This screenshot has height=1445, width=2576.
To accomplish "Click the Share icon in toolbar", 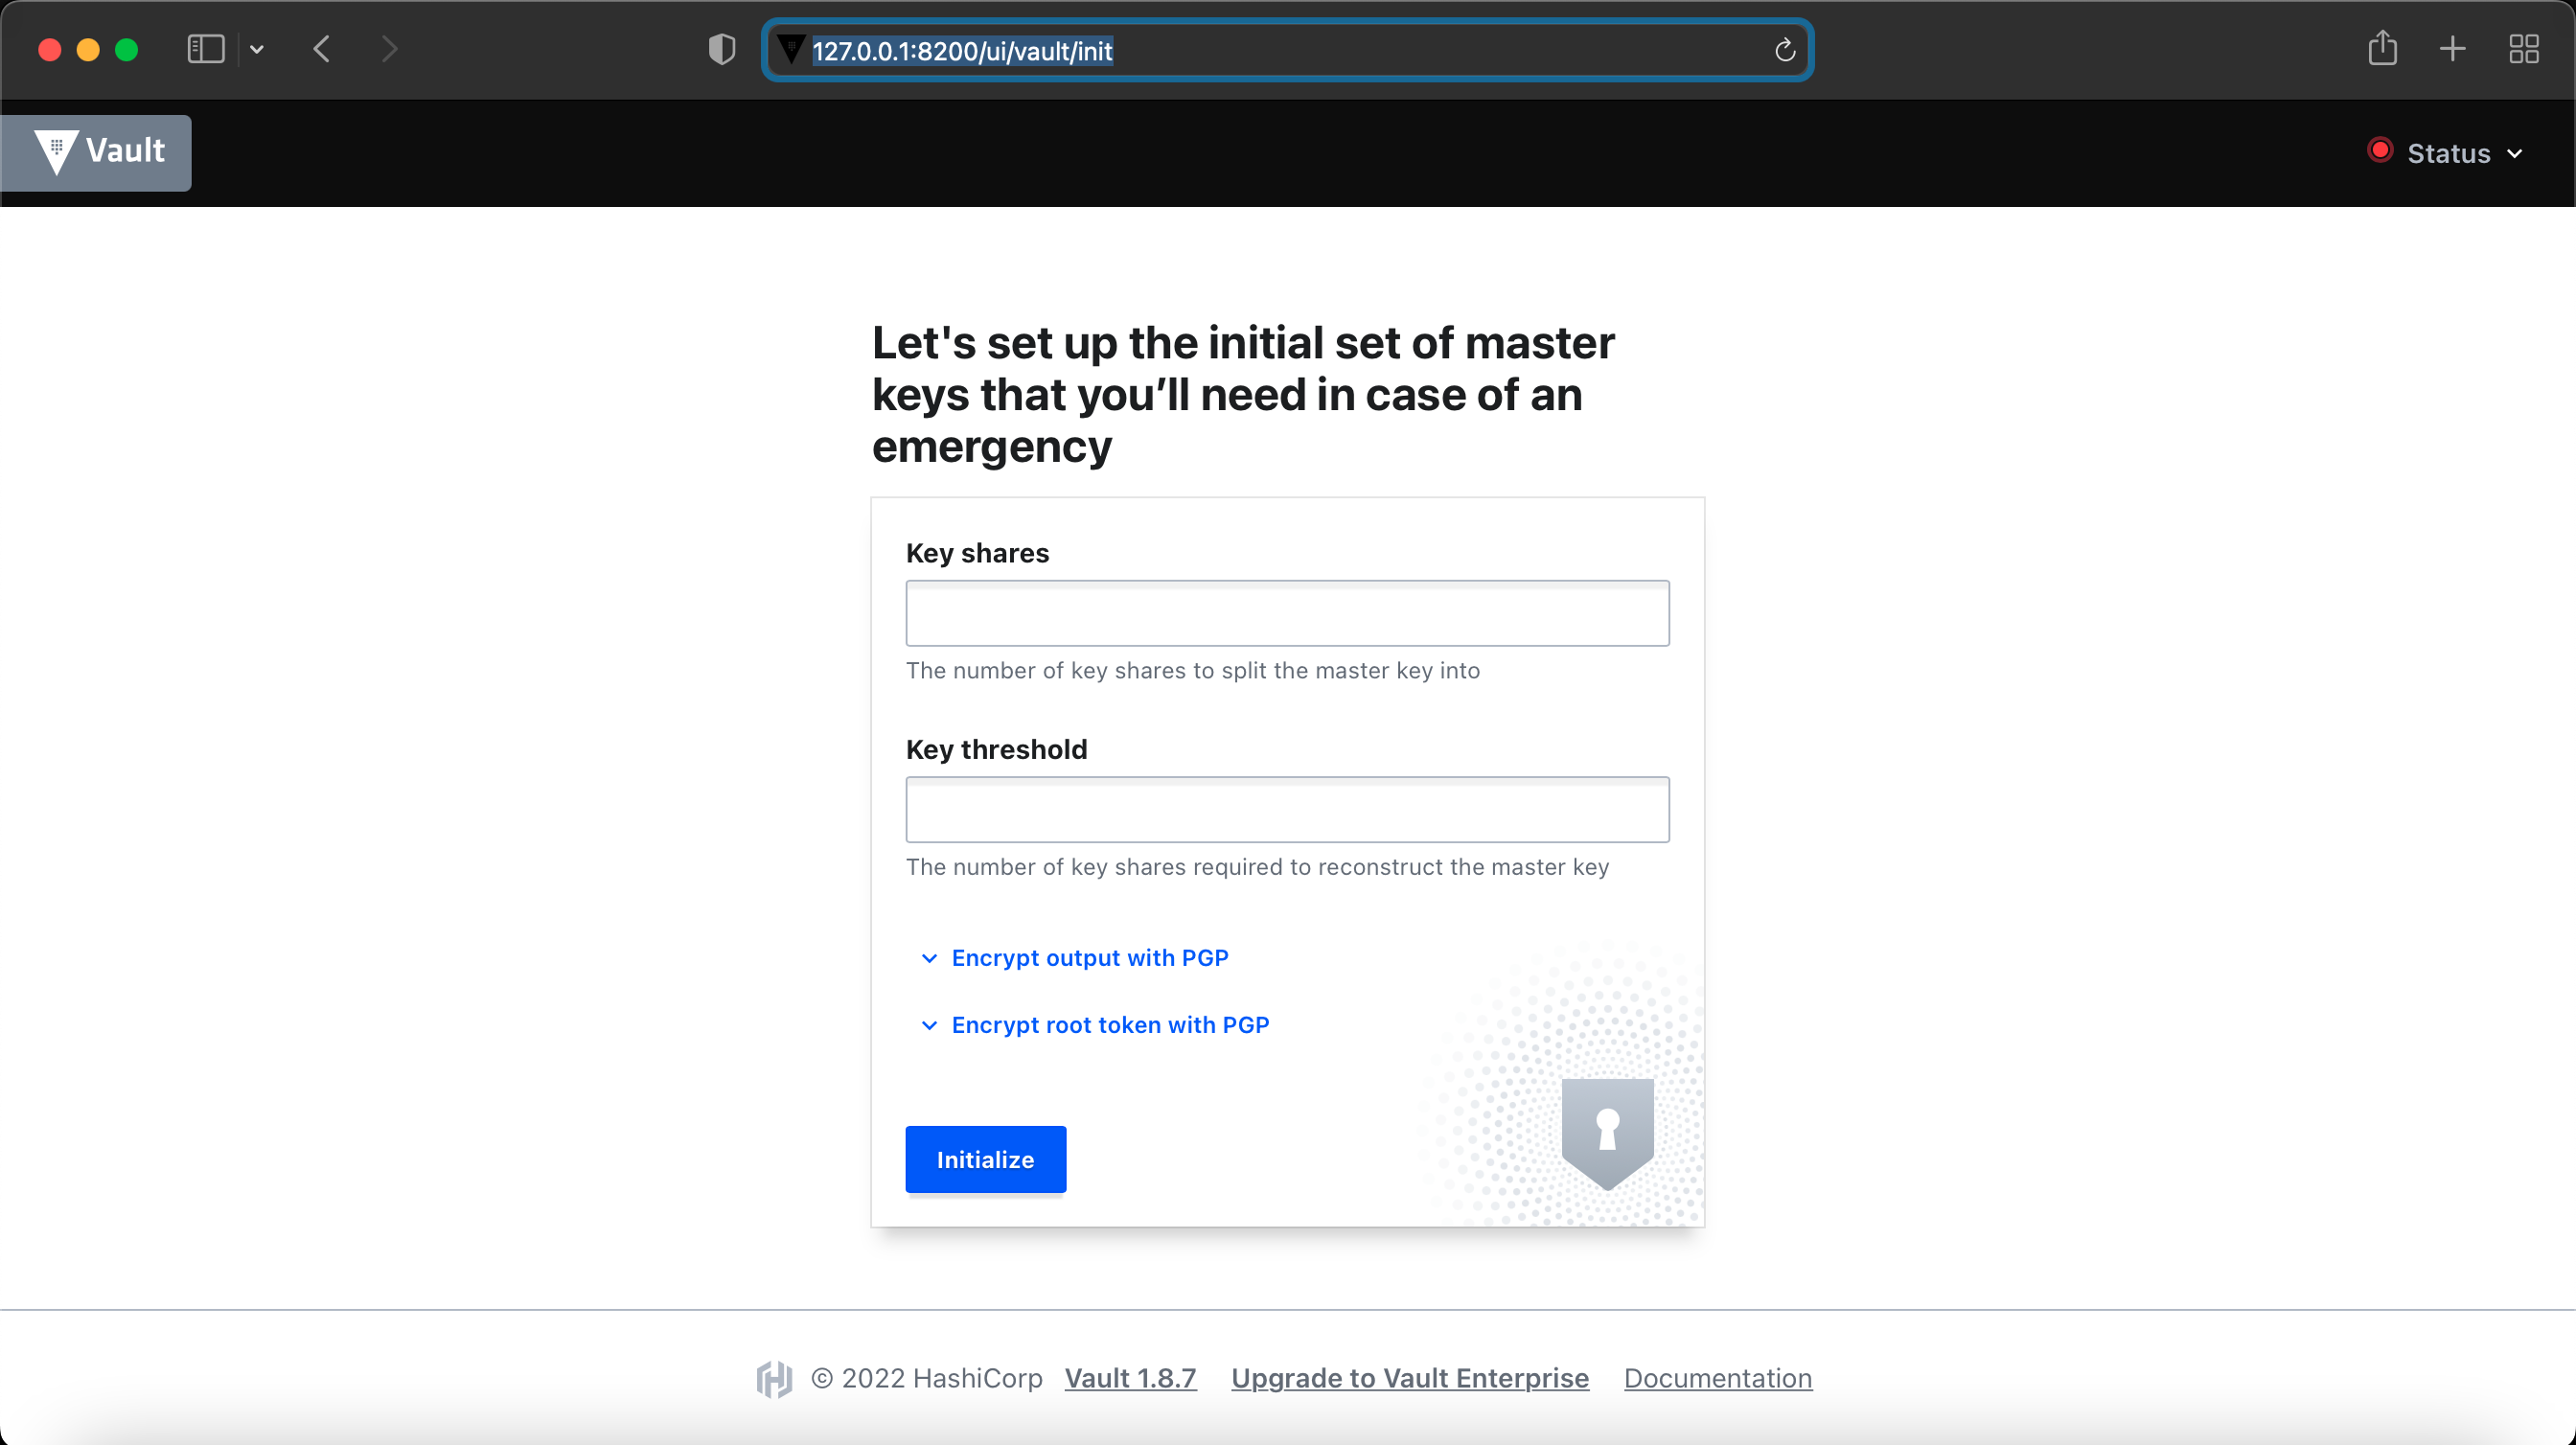I will [2382, 48].
